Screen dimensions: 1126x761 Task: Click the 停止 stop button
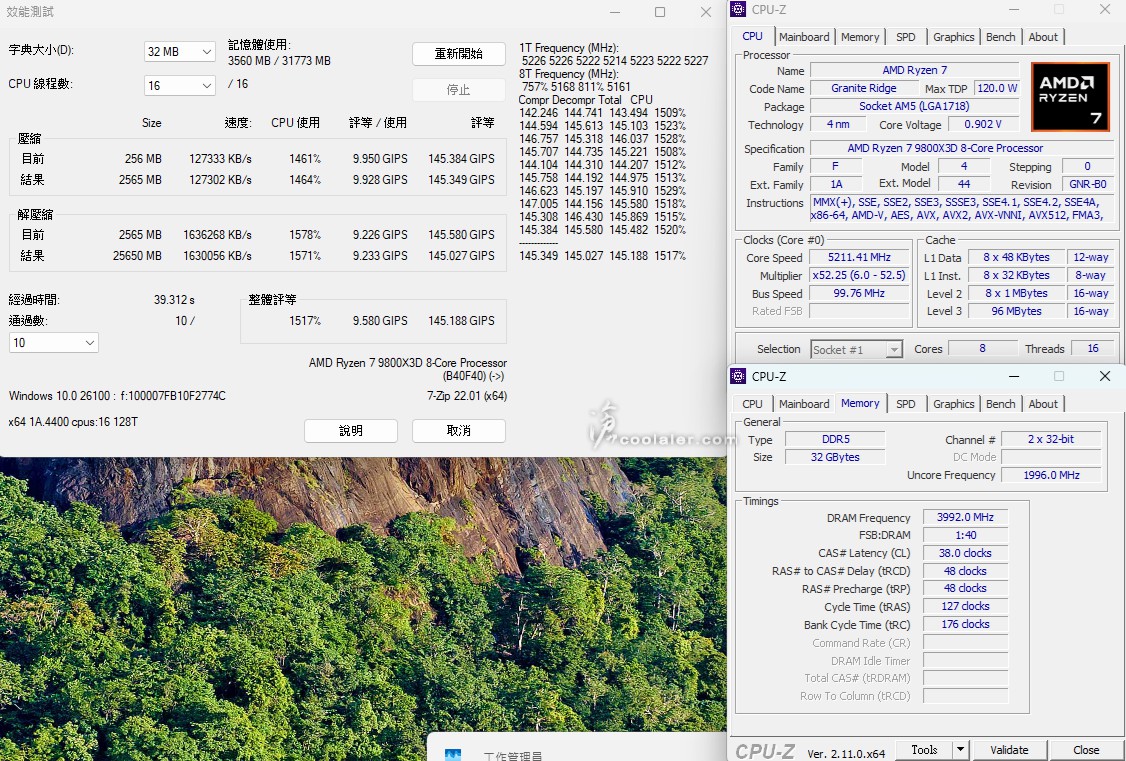459,90
